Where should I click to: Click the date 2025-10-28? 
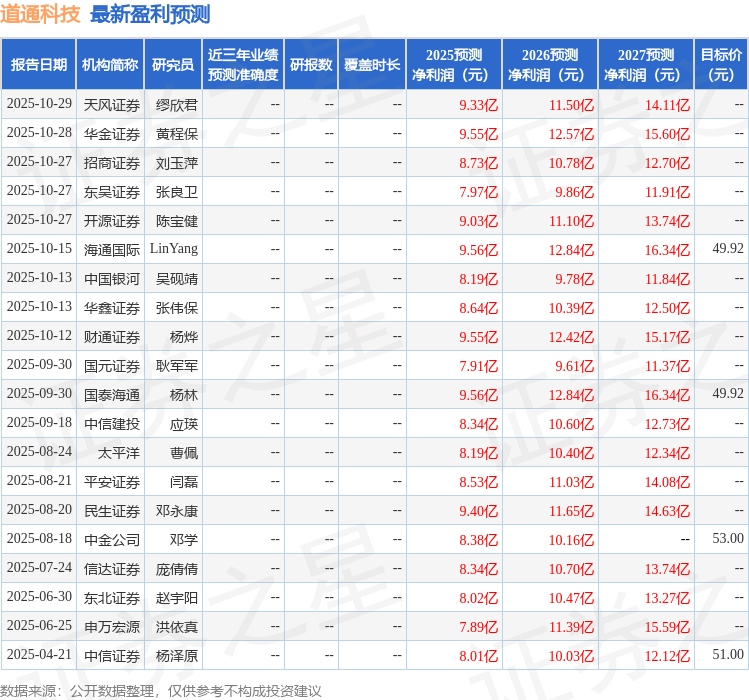[x=39, y=132]
